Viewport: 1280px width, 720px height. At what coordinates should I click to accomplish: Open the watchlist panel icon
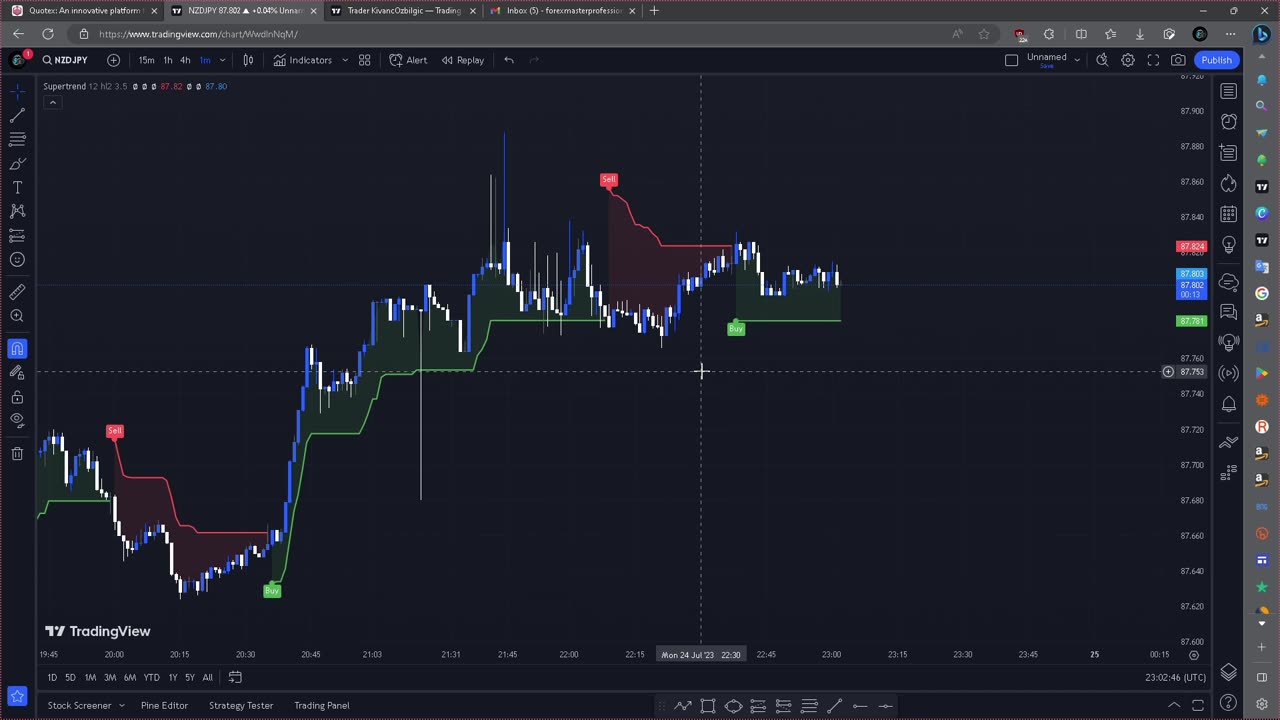pos(1229,91)
